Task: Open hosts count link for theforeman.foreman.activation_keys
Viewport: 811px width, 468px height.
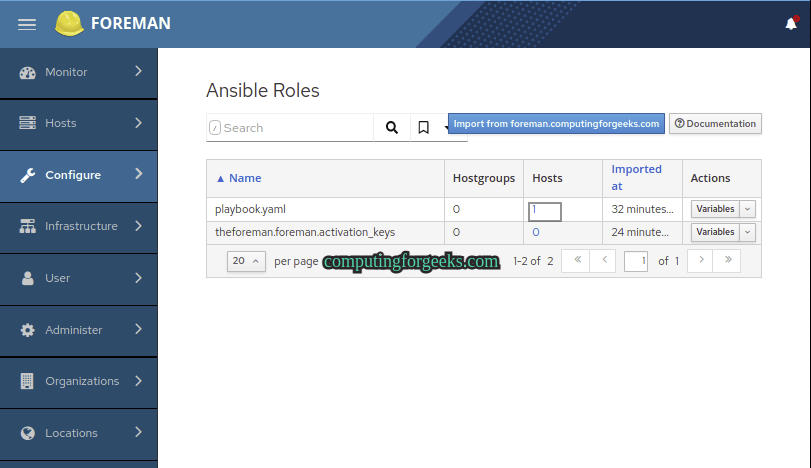Action: tap(536, 232)
